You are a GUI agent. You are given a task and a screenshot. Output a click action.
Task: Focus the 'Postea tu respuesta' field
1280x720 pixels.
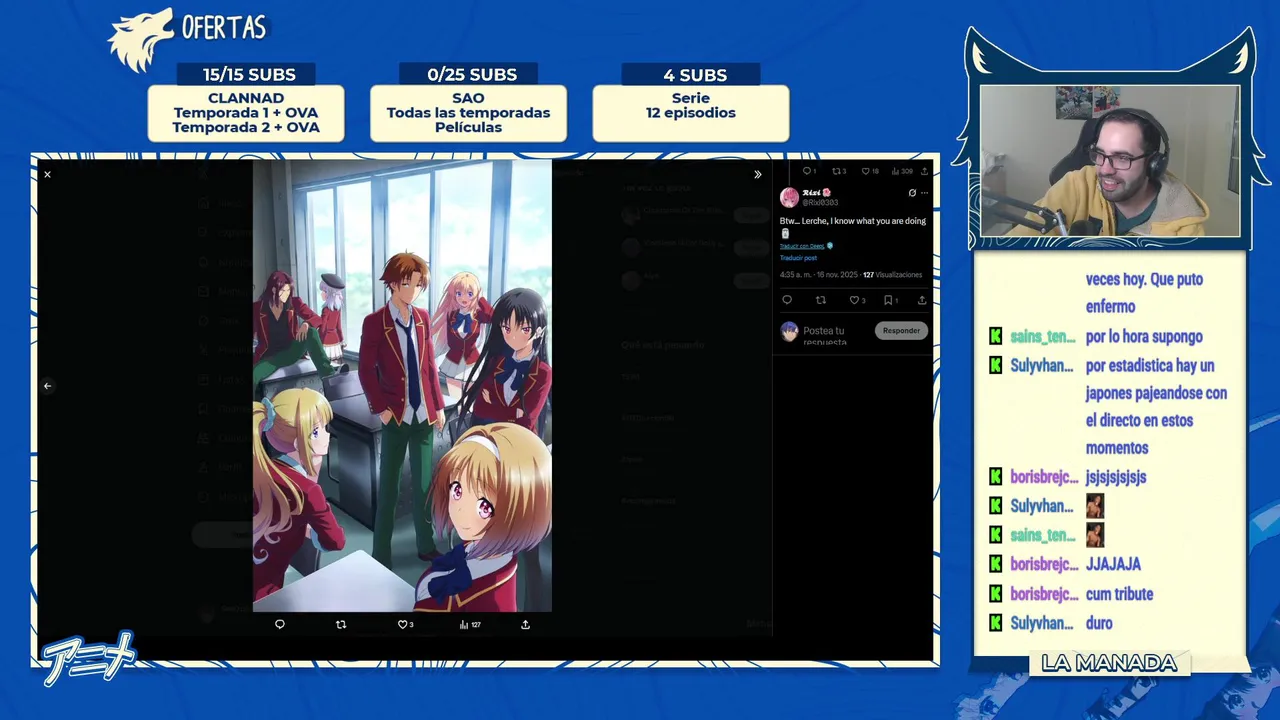(825, 336)
